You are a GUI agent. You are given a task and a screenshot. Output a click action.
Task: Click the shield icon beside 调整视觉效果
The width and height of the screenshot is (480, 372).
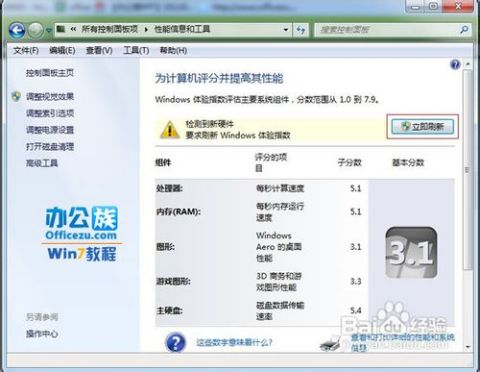pyautogui.click(x=16, y=97)
